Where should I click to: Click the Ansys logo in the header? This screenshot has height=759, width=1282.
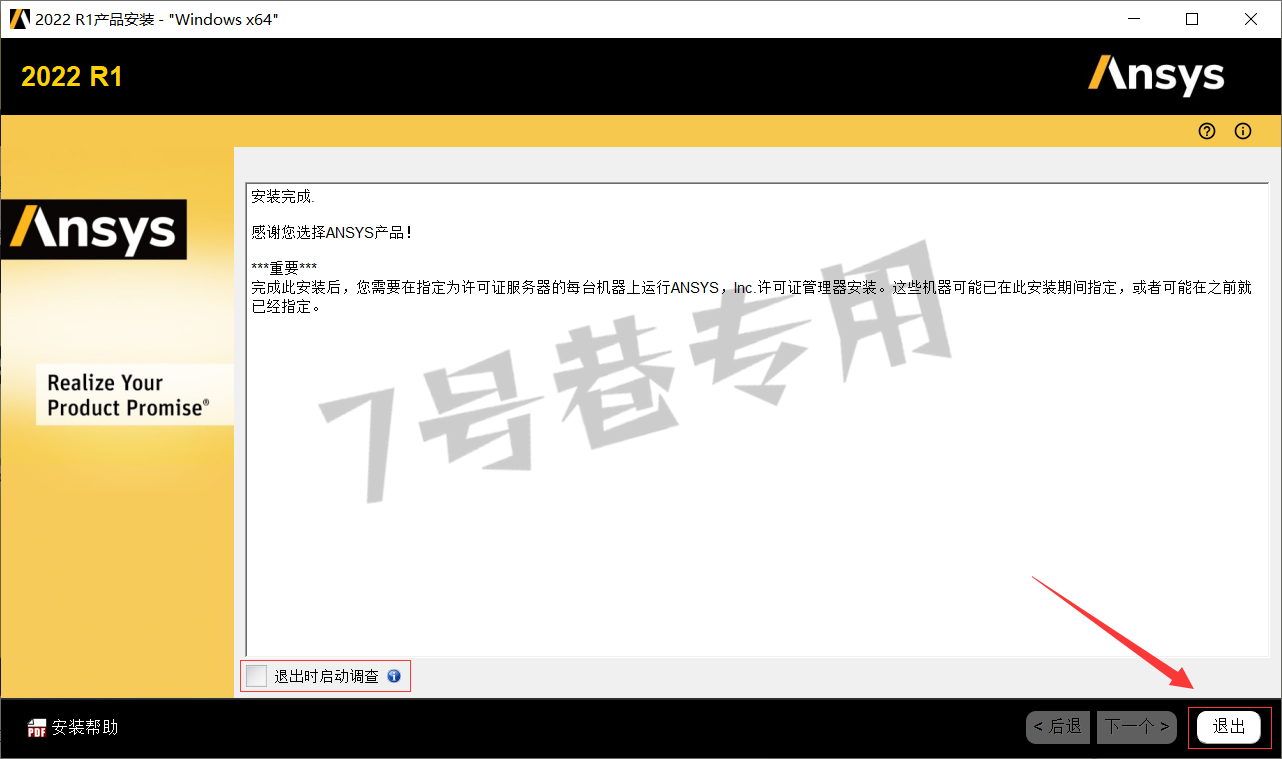[1156, 75]
